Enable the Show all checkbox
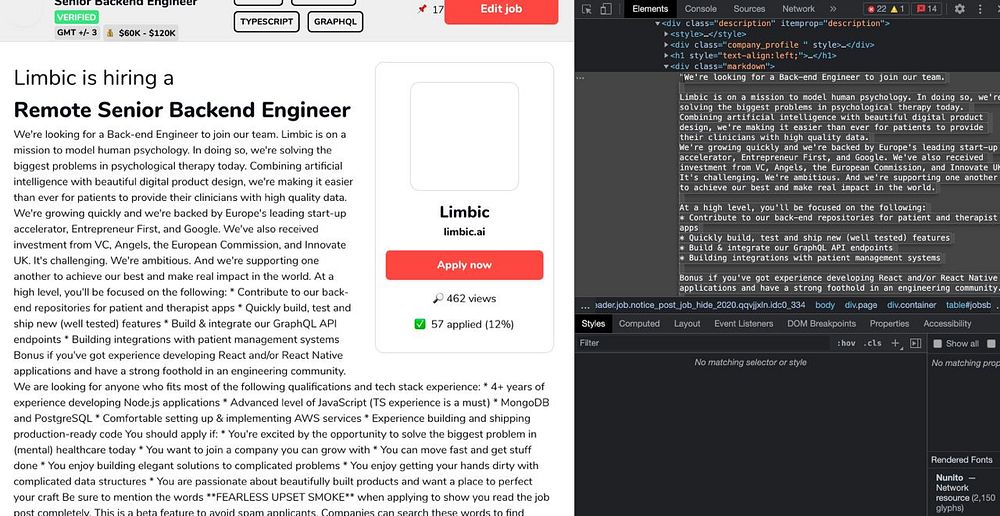Image resolution: width=1000 pixels, height=516 pixels. 938,344
